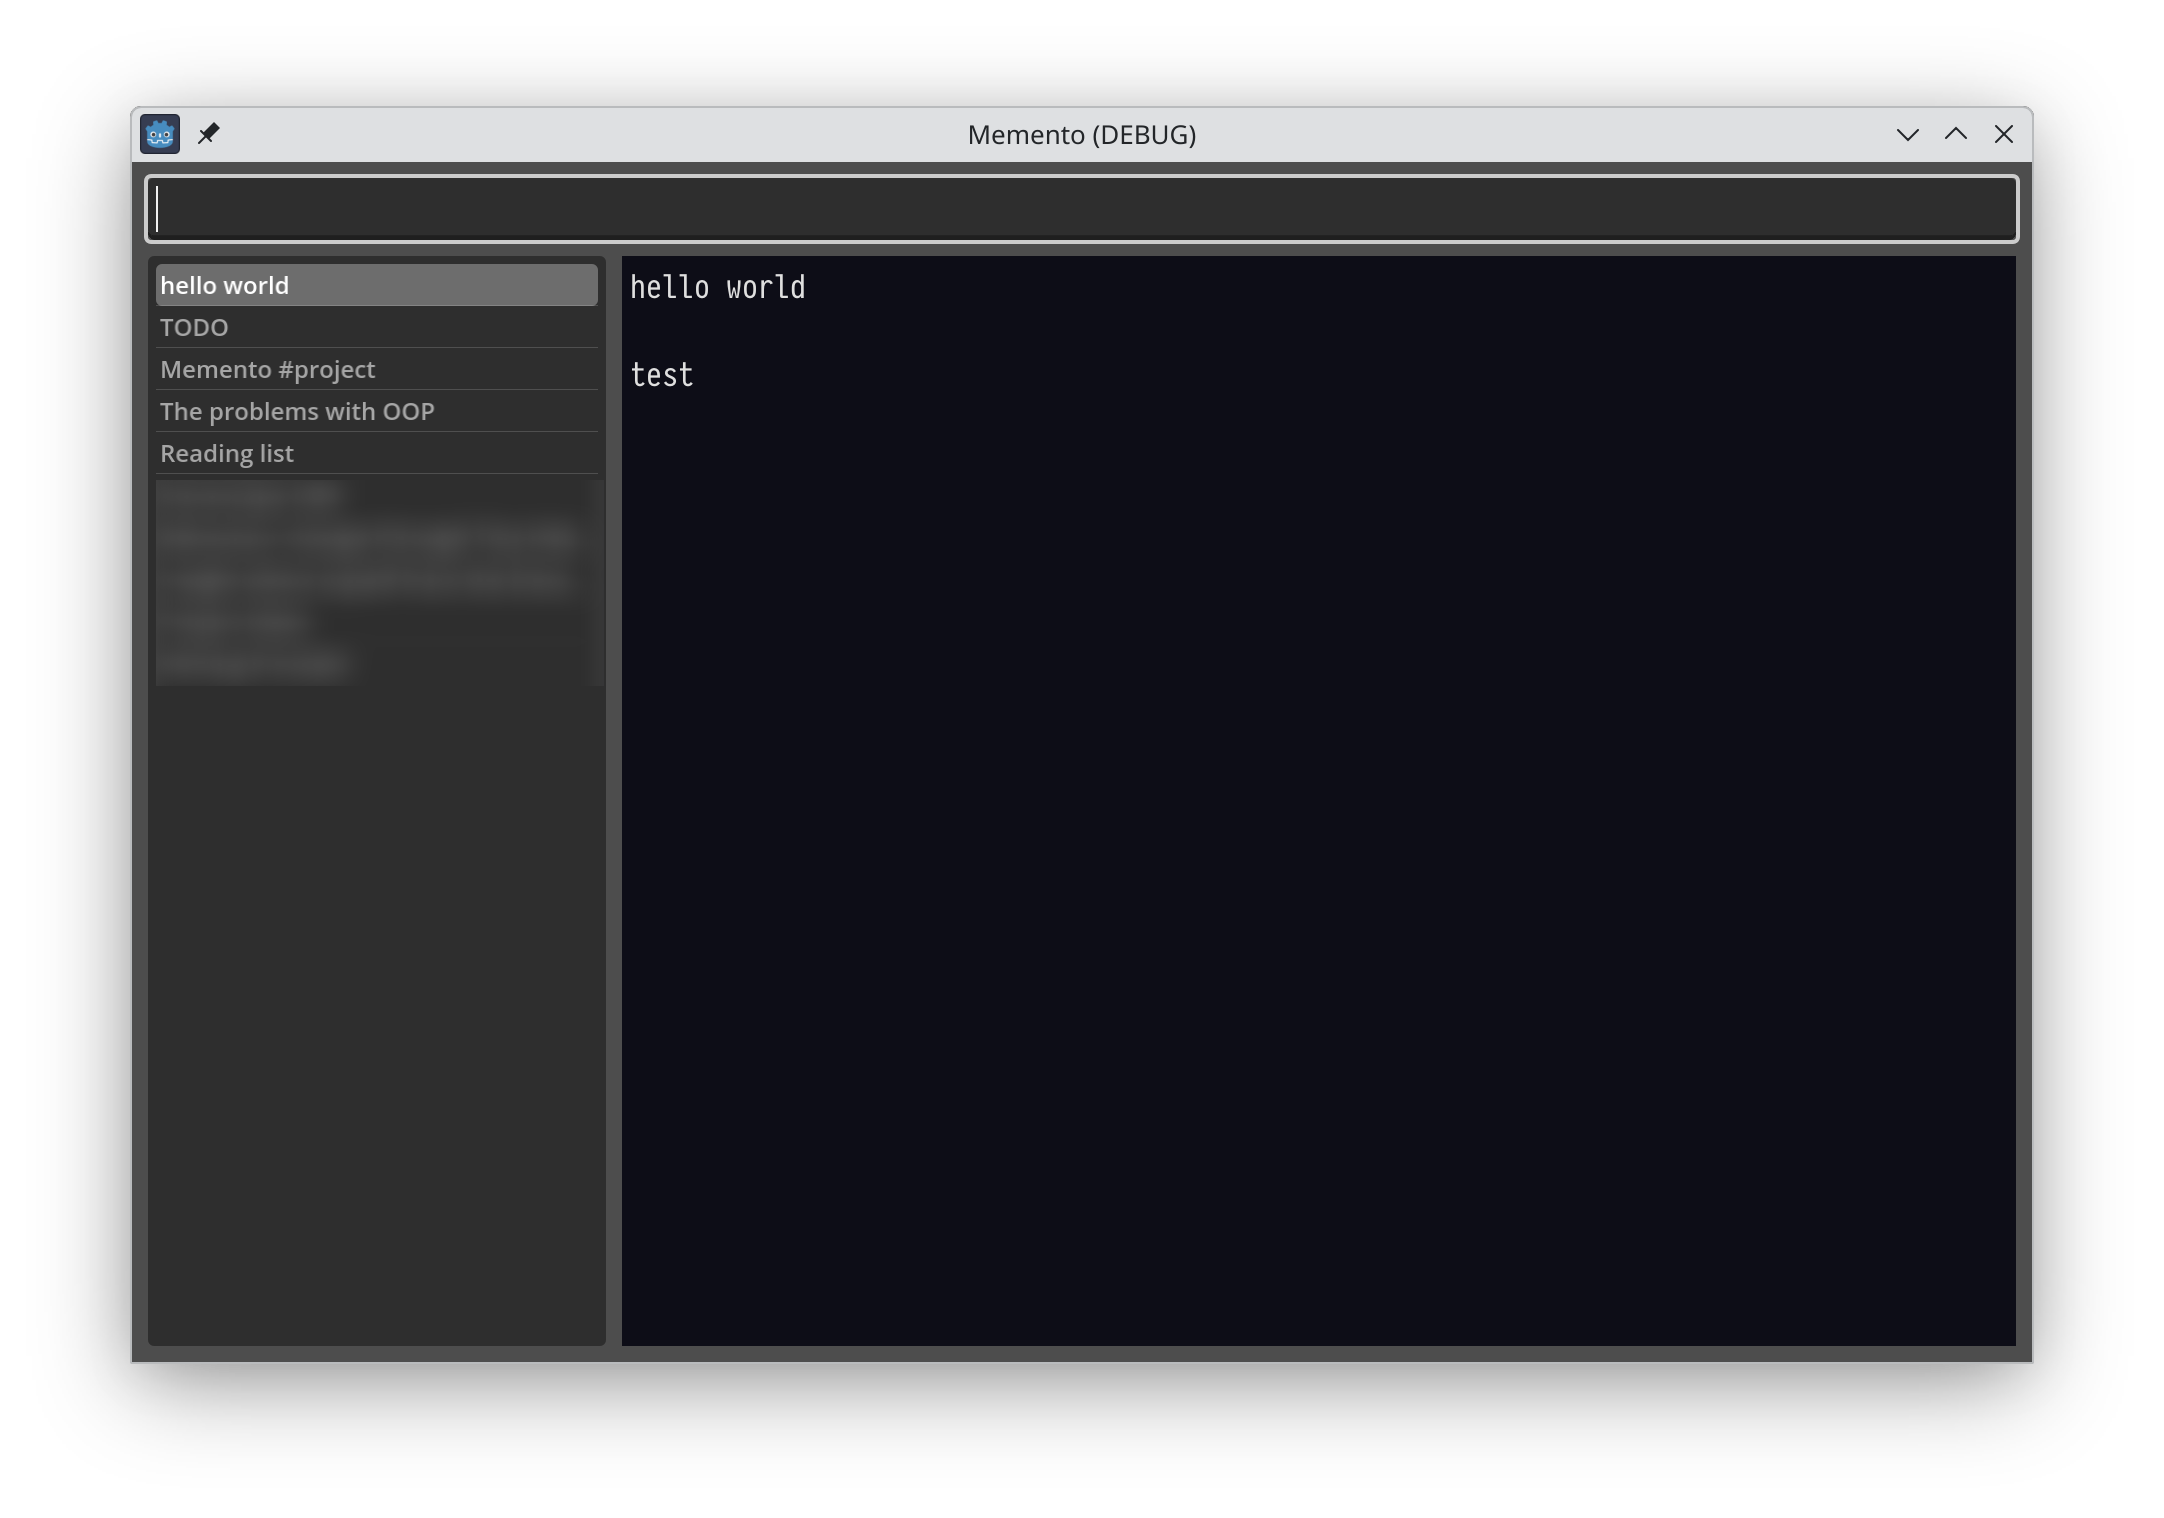The height and width of the screenshot is (1518, 2164).
Task: Toggle the pin window icon
Action: 208,134
